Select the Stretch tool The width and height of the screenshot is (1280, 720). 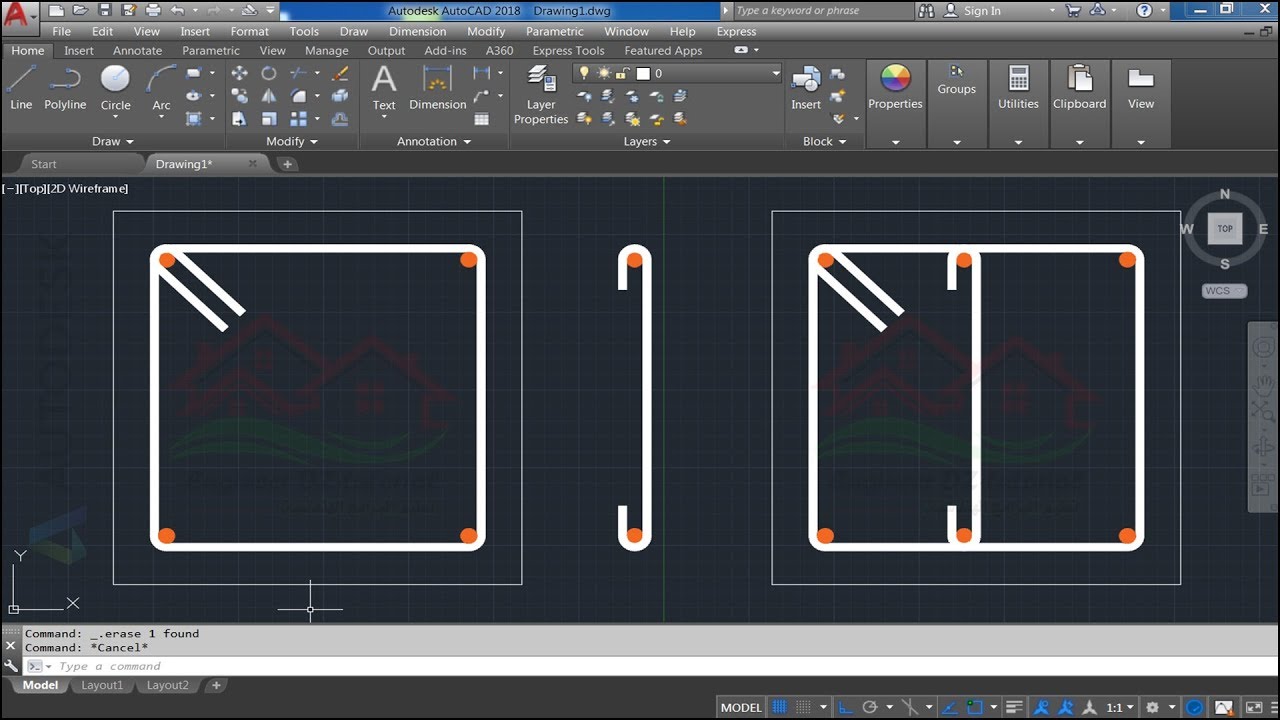point(239,119)
